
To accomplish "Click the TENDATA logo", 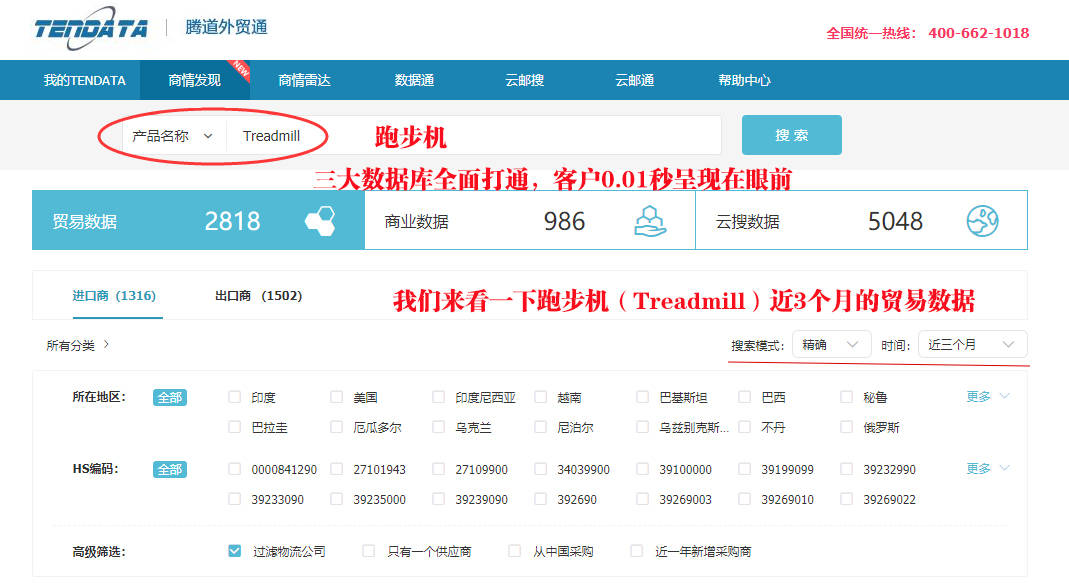I will (91, 28).
